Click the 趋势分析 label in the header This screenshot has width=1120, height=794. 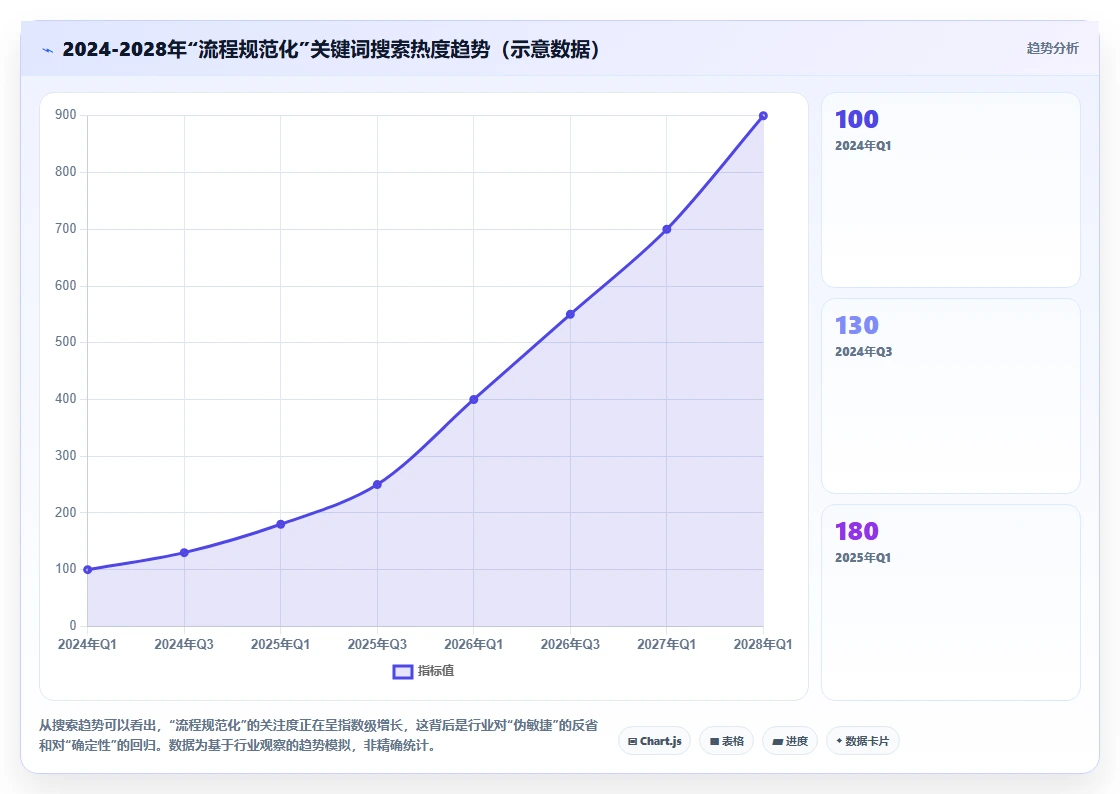(x=1052, y=48)
